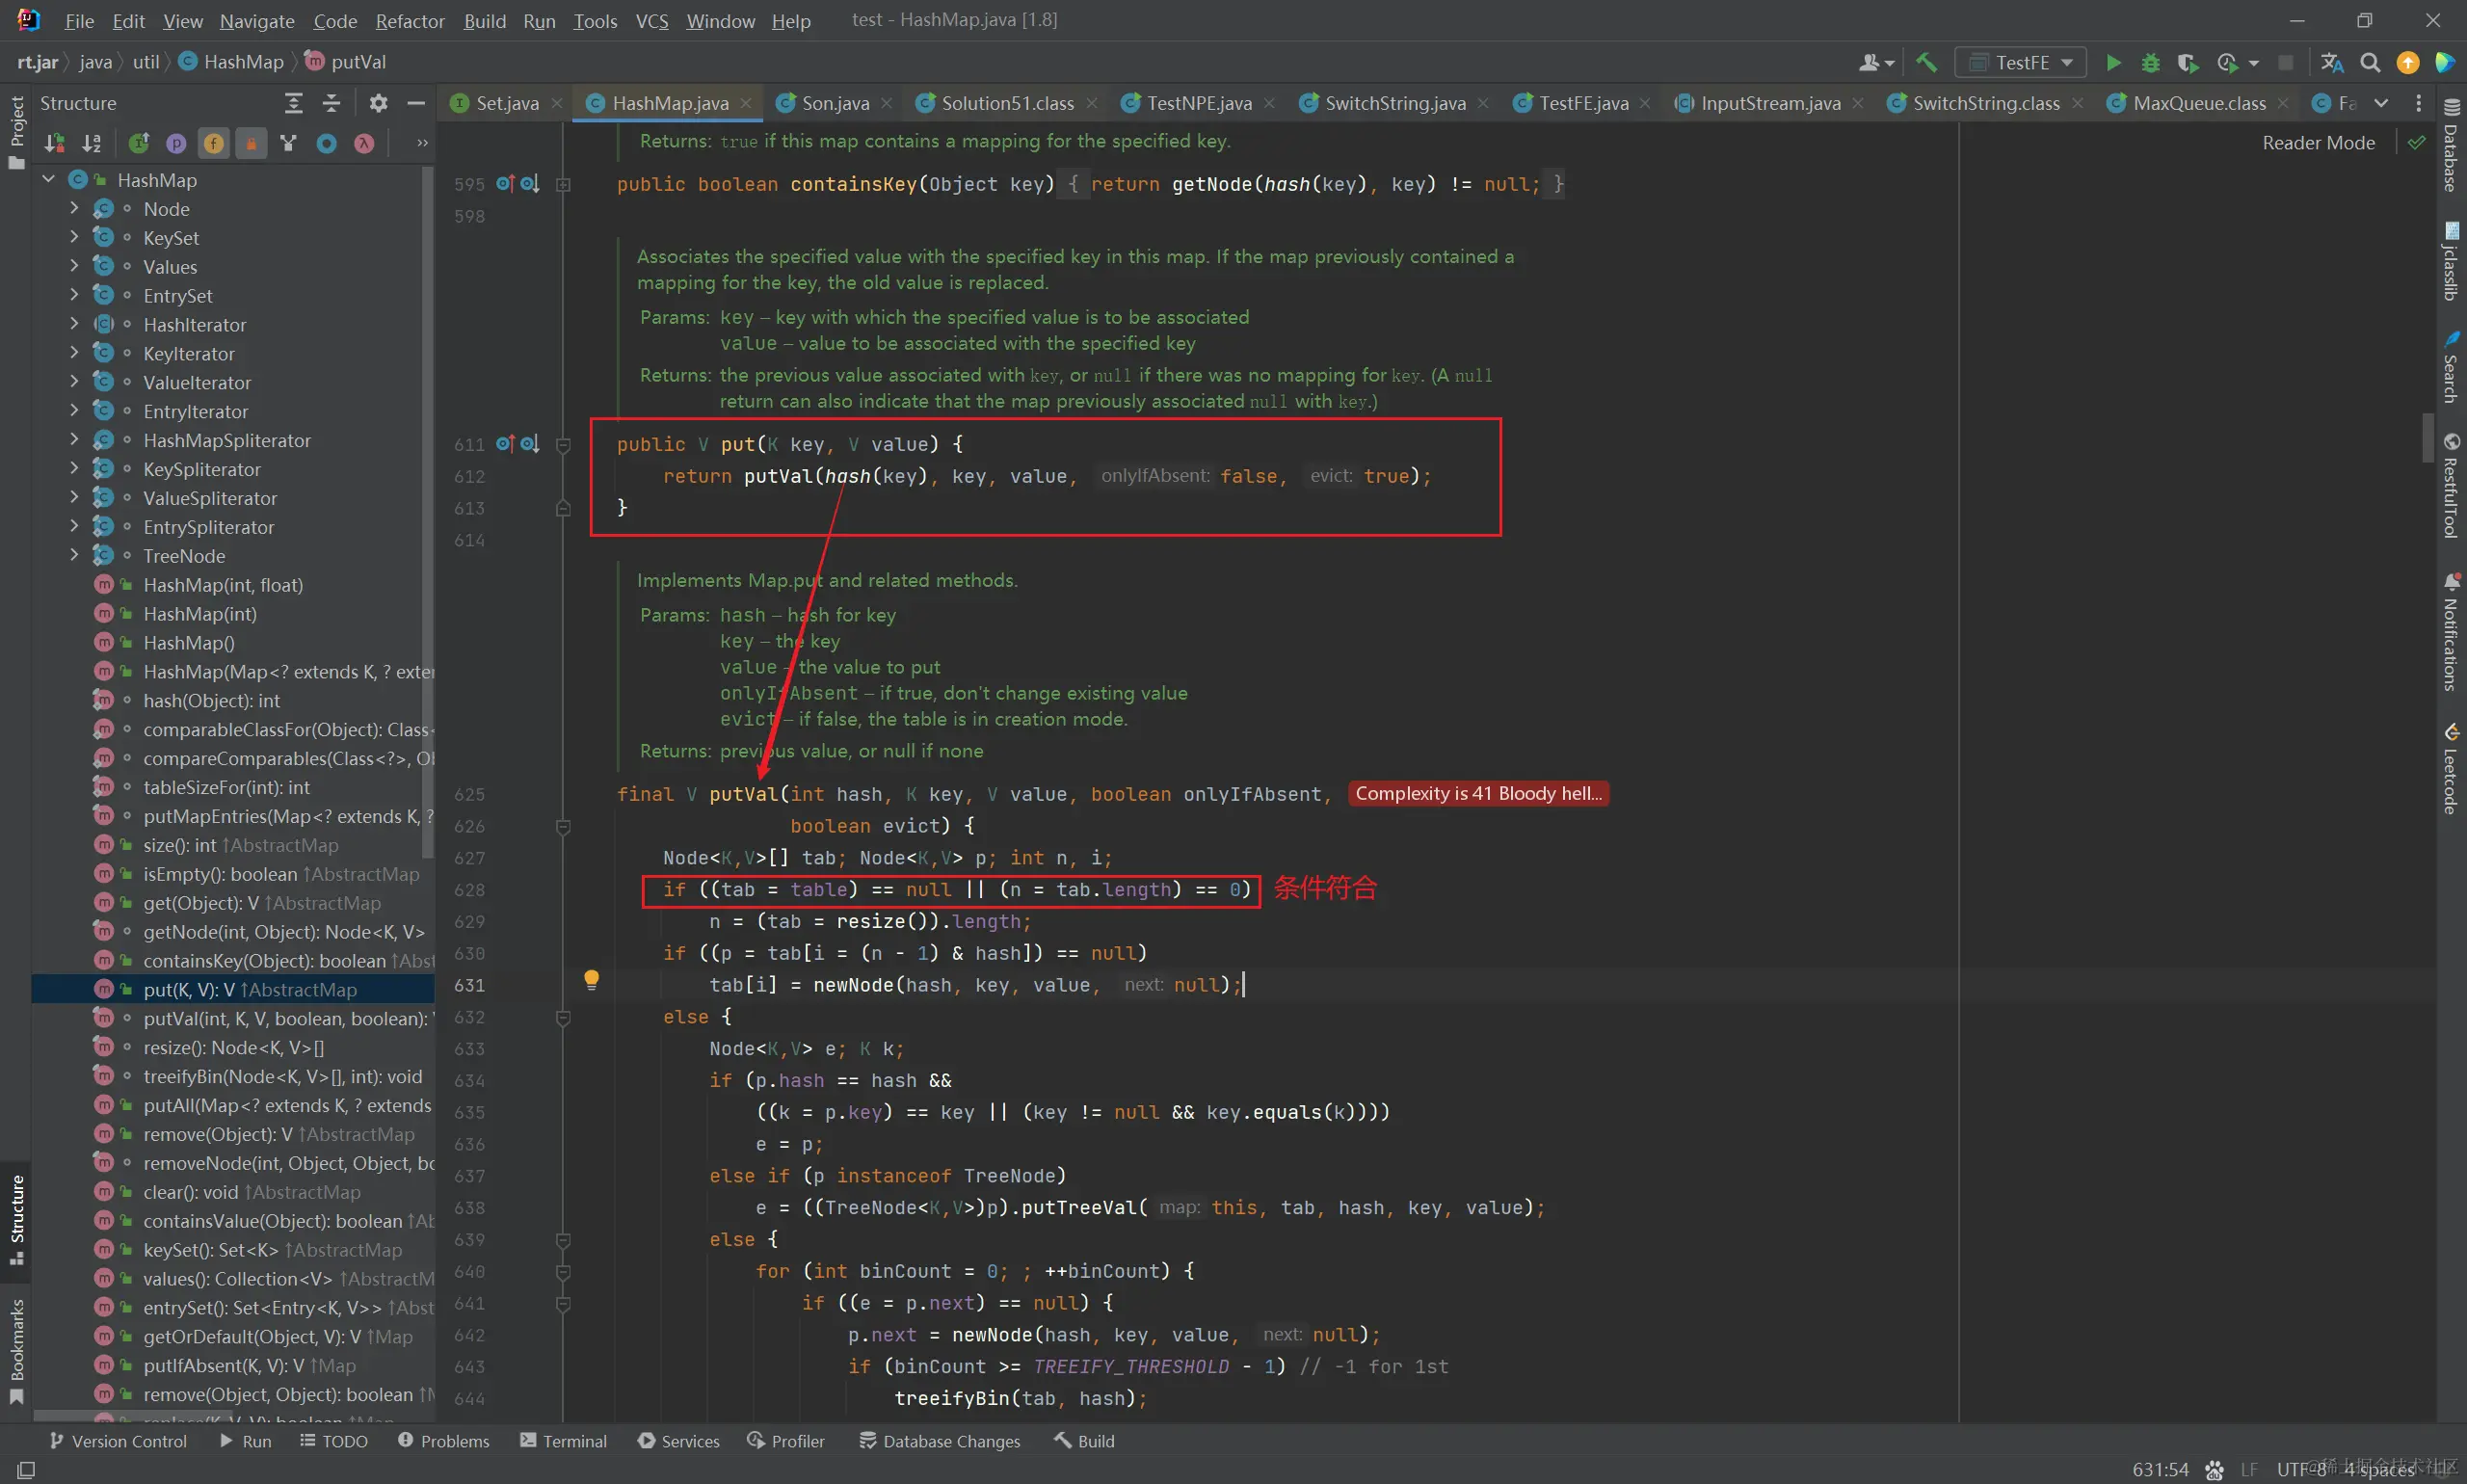This screenshot has height=1484, width=2467.
Task: Click the green Debug bug icon
Action: [2150, 62]
